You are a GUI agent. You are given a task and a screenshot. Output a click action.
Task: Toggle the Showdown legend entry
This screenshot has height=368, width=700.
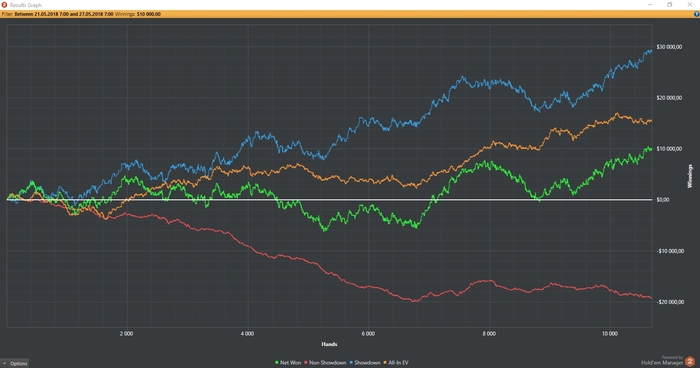click(365, 363)
